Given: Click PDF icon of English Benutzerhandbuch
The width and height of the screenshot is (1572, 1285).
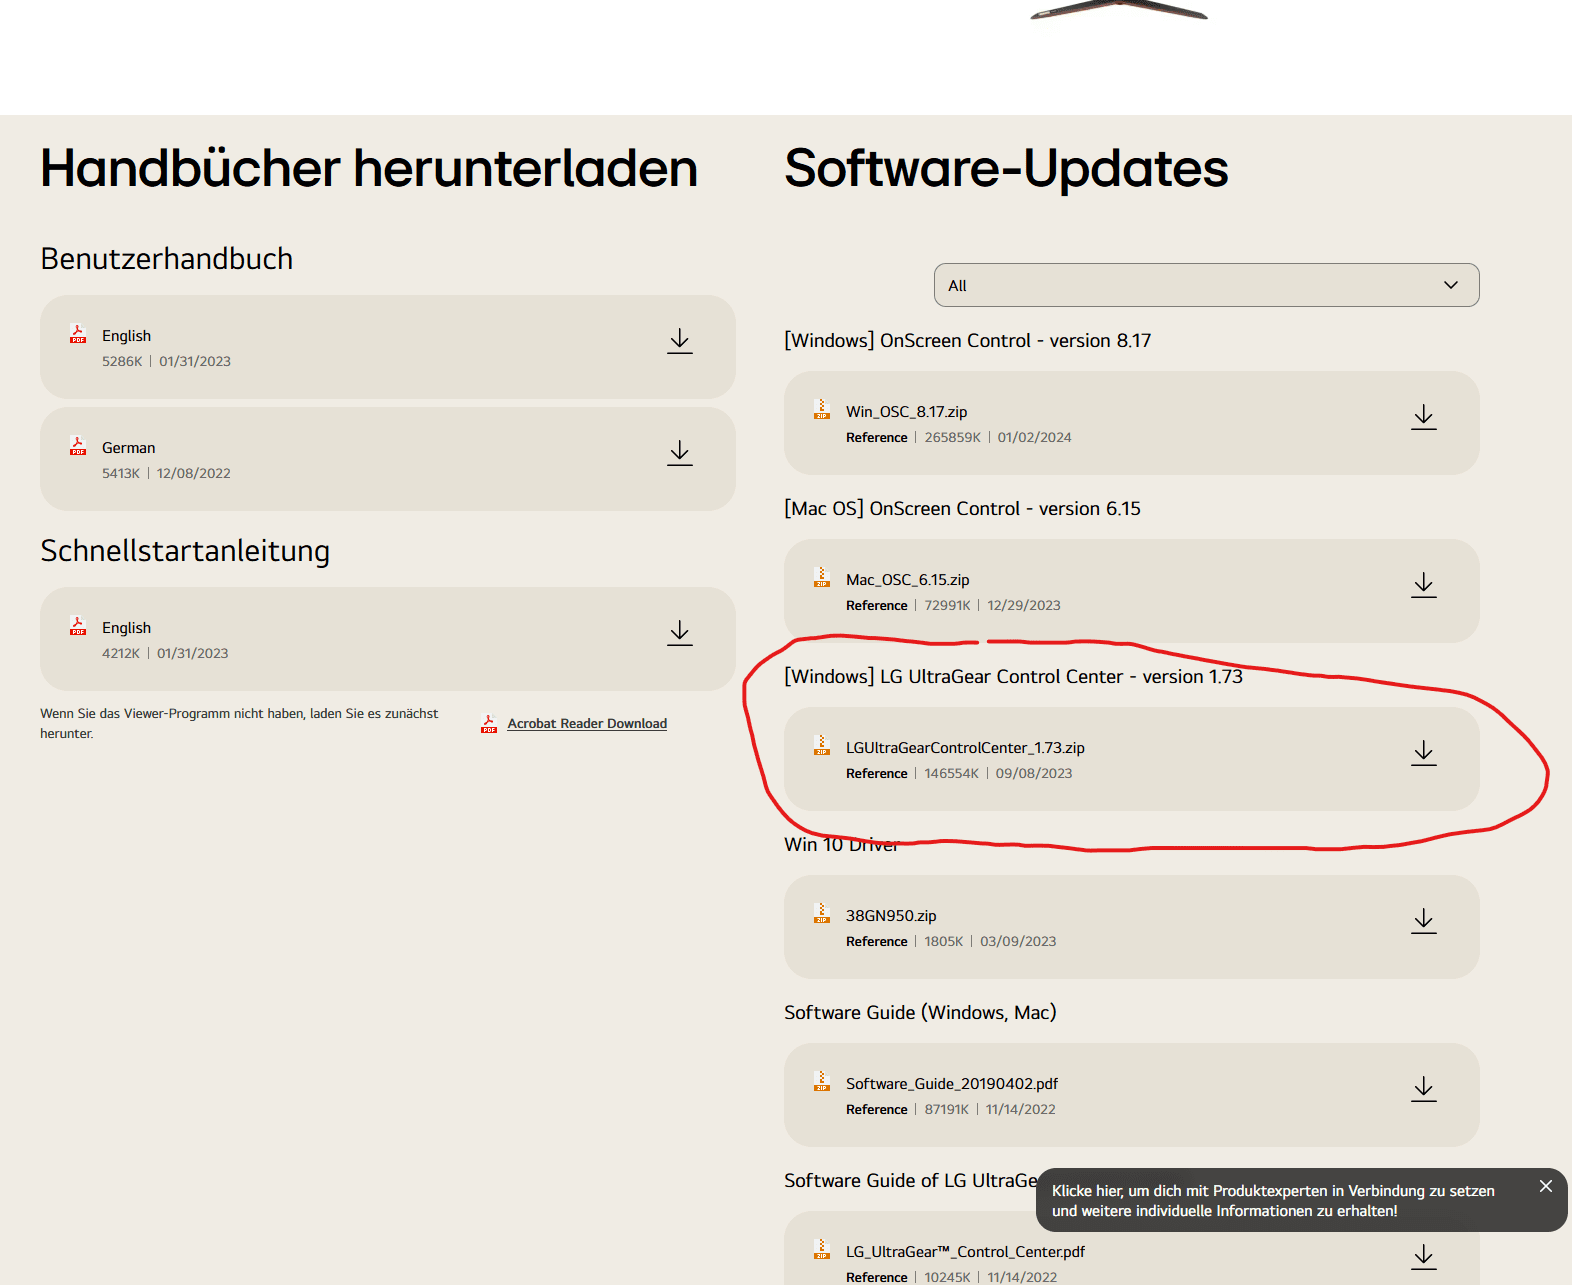Looking at the screenshot, I should [x=78, y=334].
